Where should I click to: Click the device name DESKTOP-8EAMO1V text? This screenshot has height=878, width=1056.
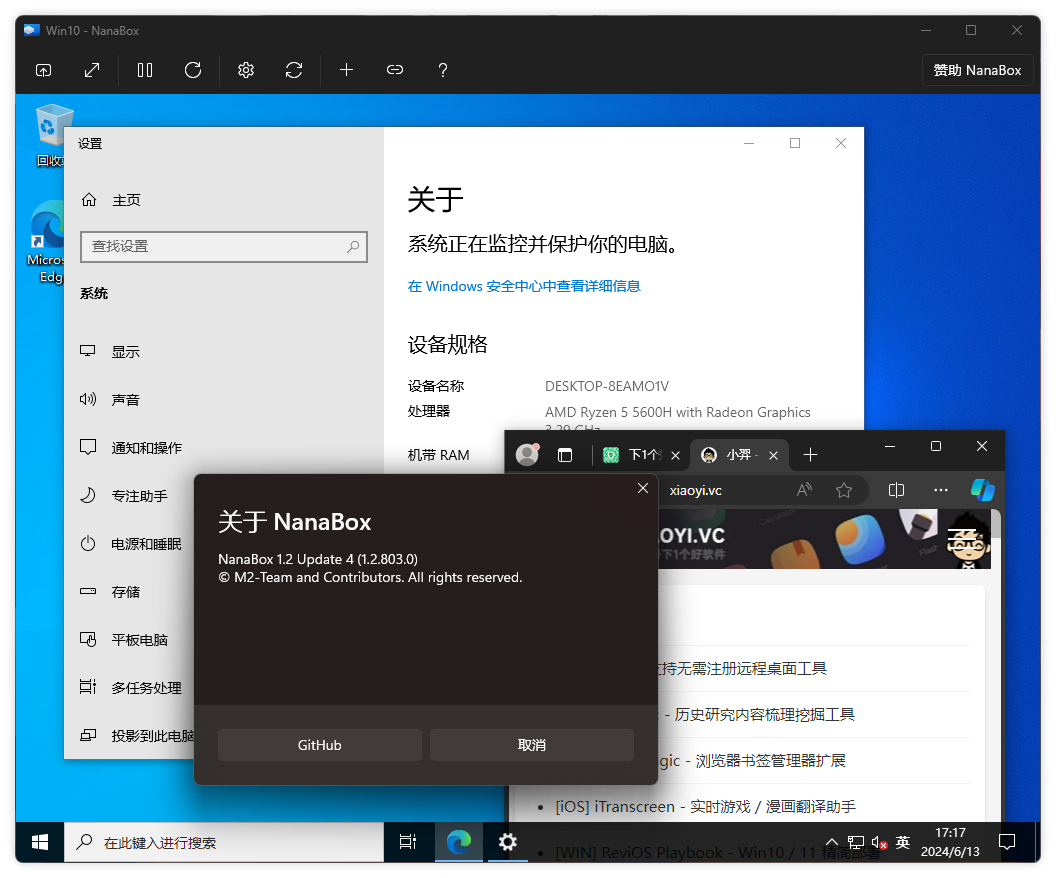point(607,386)
